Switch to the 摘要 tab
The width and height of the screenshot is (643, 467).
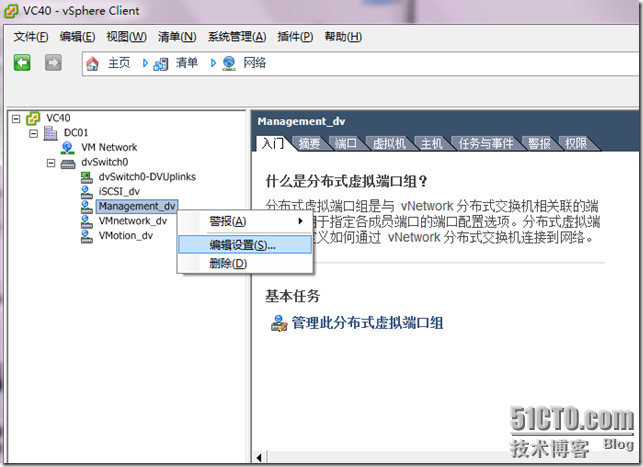[309, 144]
